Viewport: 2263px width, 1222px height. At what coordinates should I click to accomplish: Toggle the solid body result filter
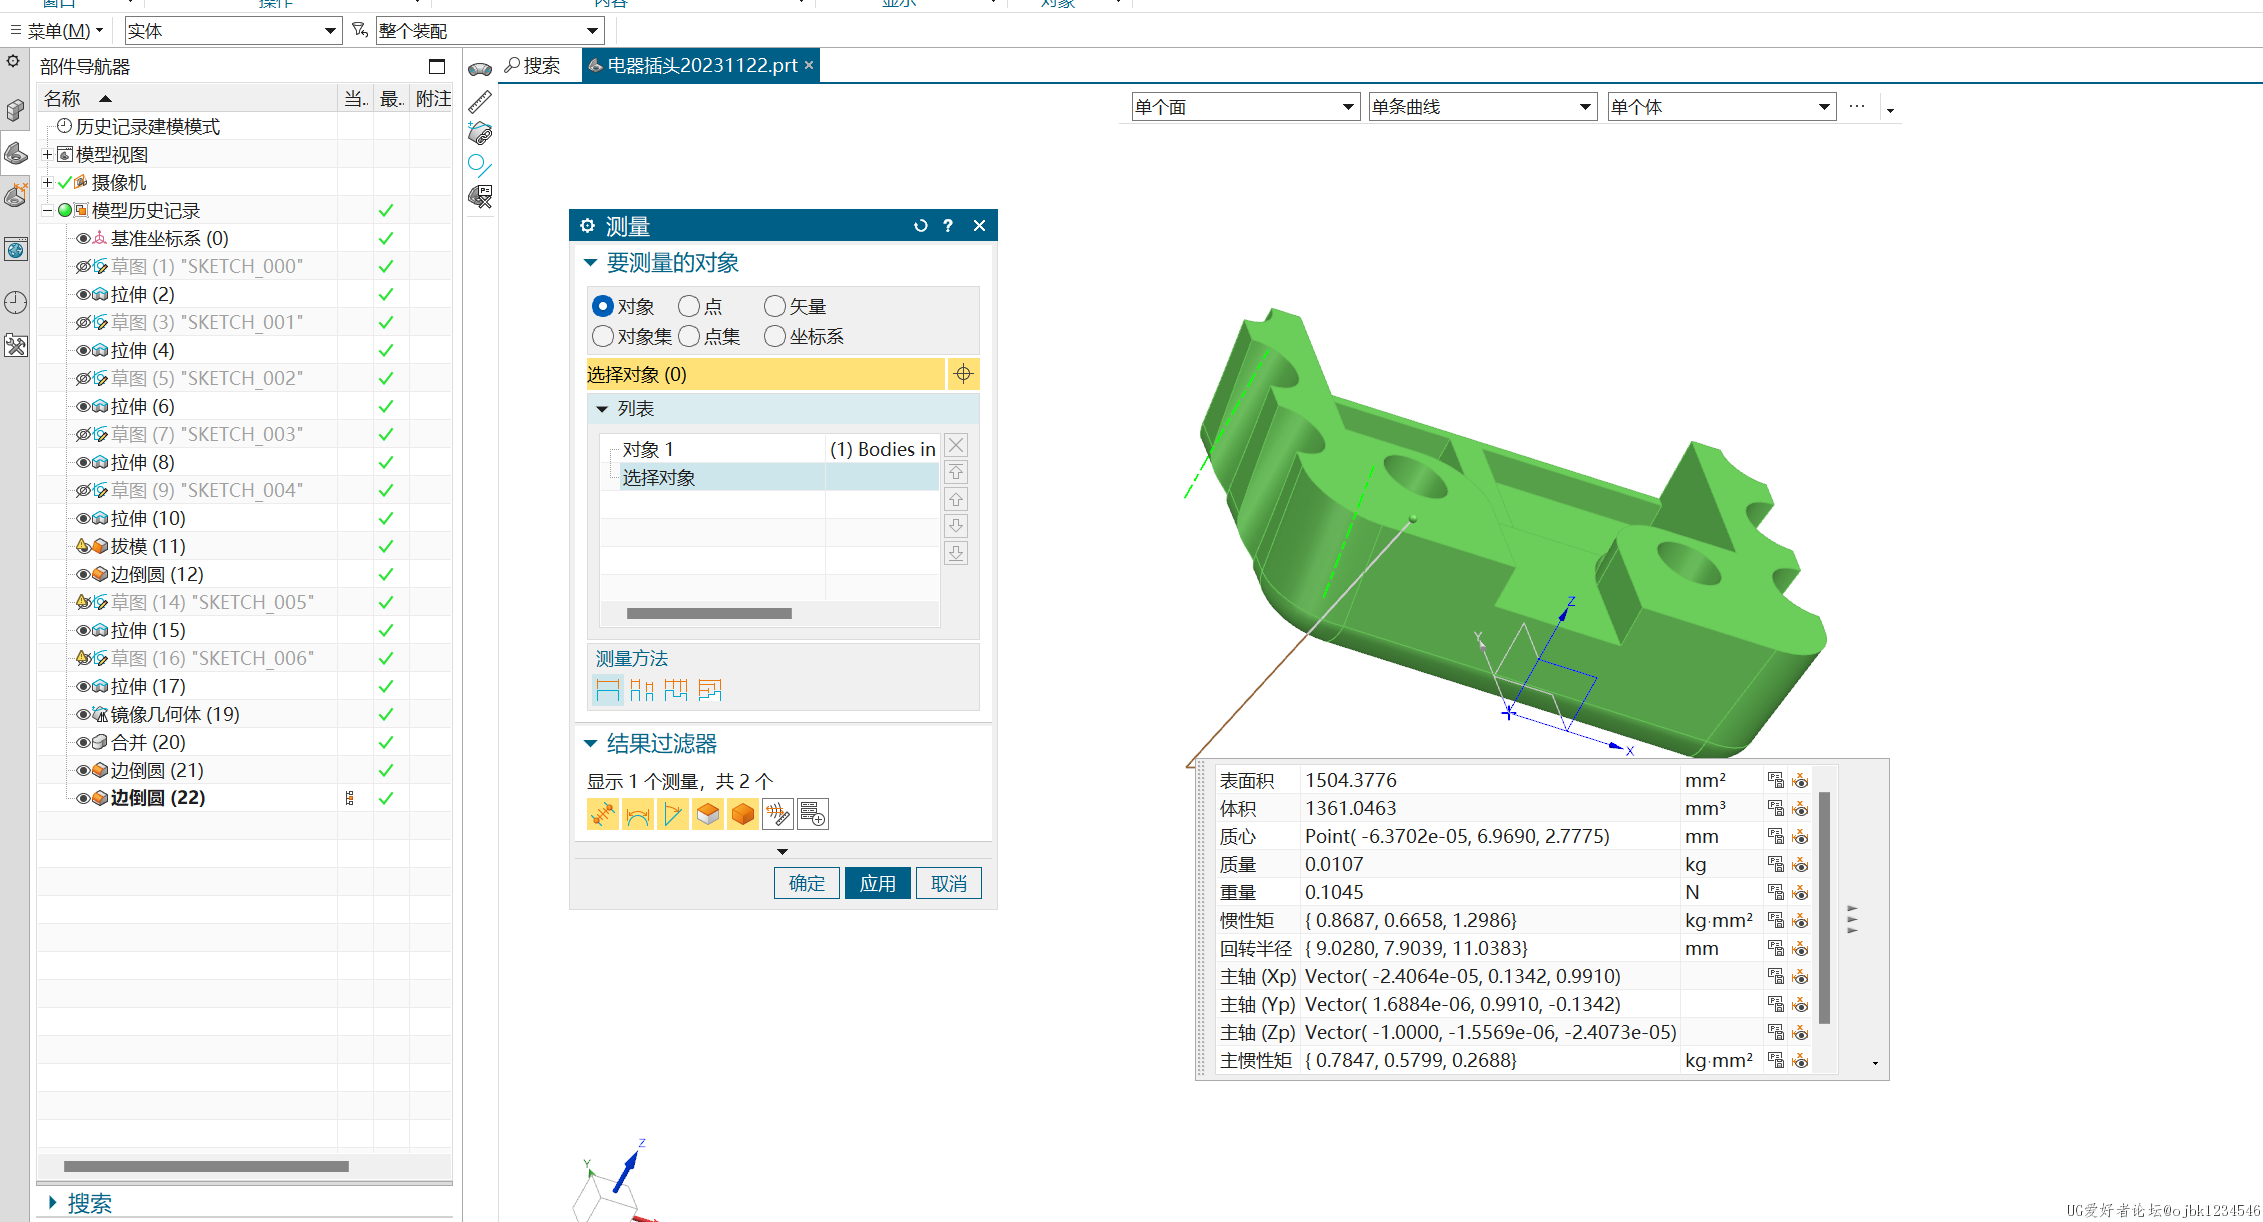(743, 814)
